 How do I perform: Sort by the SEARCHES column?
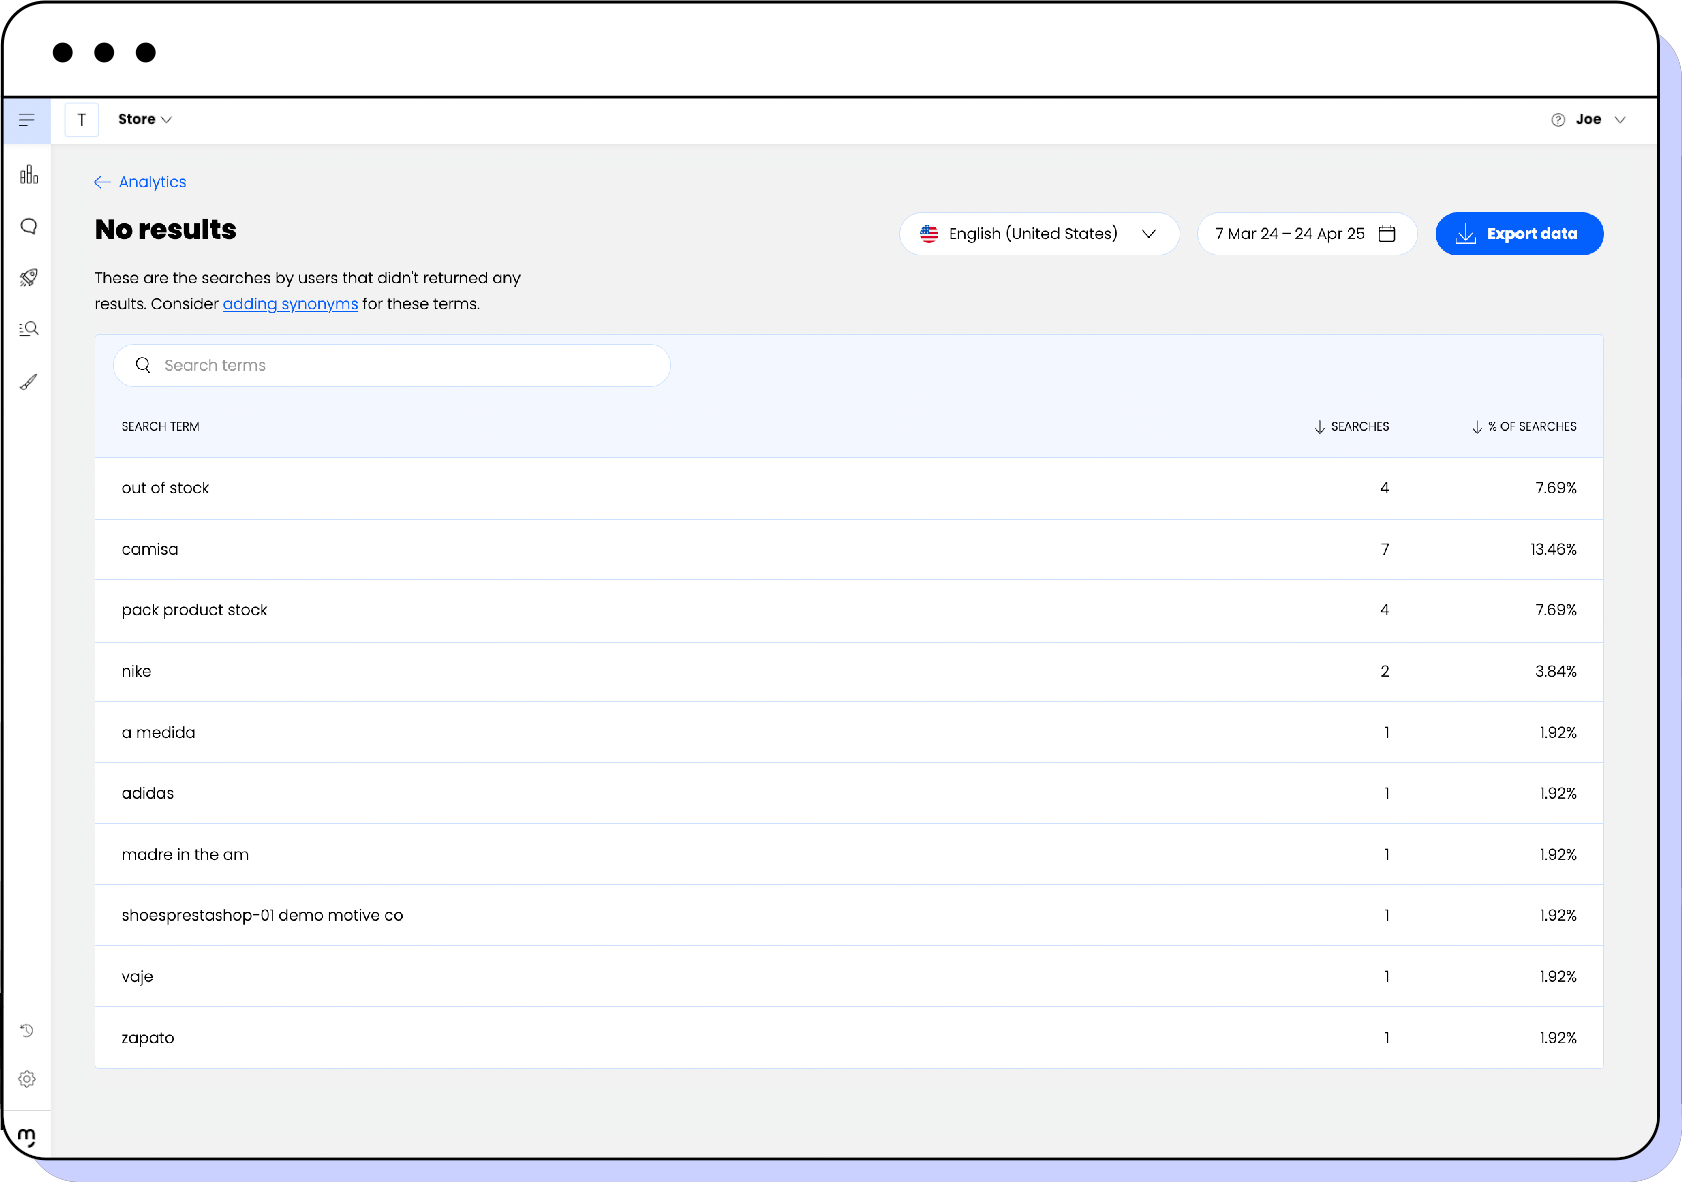click(1352, 427)
